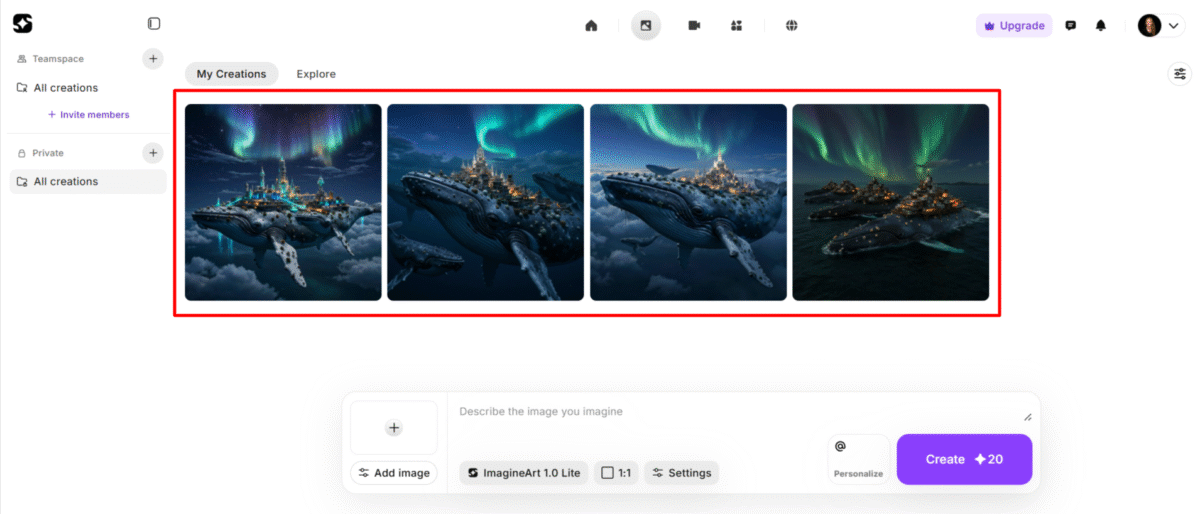Collapse the sidebar panel toggle
This screenshot has height=514, width=1200.
point(153,23)
